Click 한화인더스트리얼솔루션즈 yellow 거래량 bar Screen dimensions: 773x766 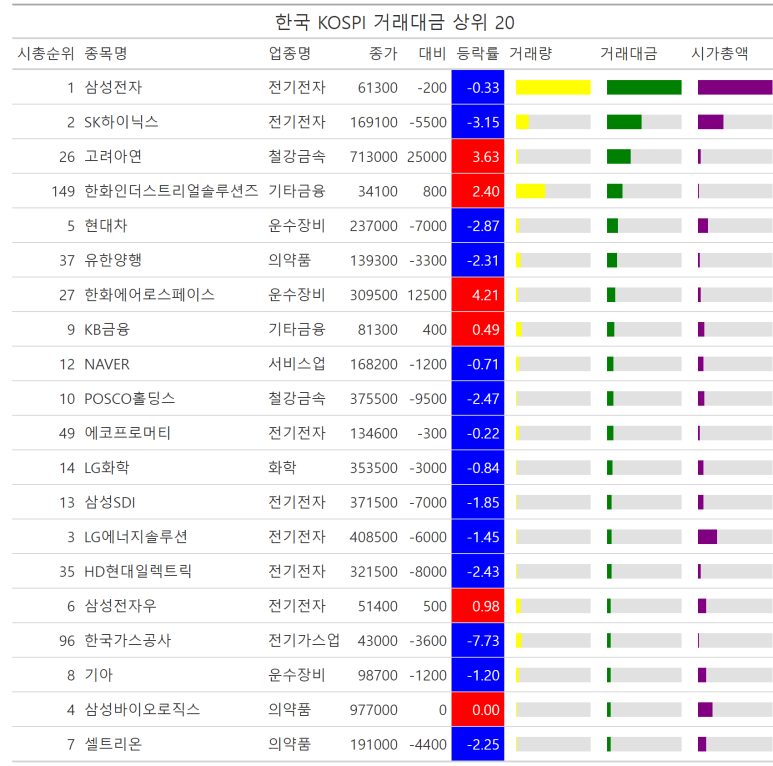click(x=530, y=191)
